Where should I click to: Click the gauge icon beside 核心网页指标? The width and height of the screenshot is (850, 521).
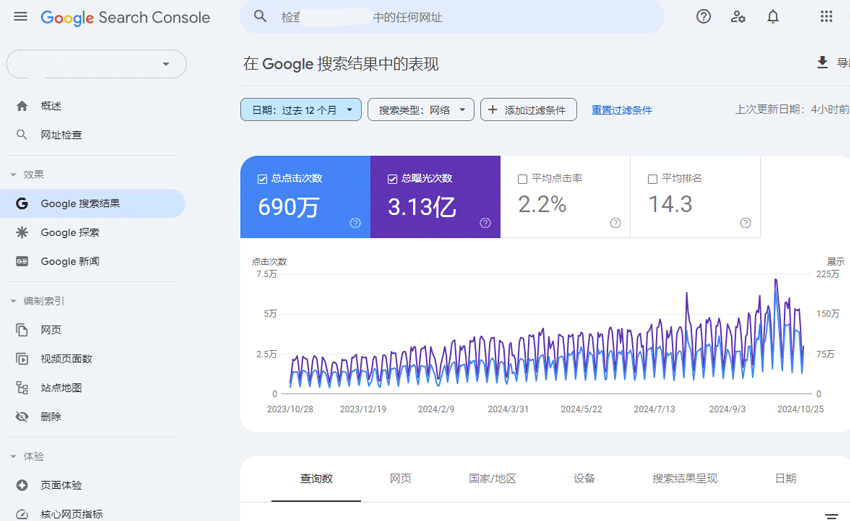[22, 514]
